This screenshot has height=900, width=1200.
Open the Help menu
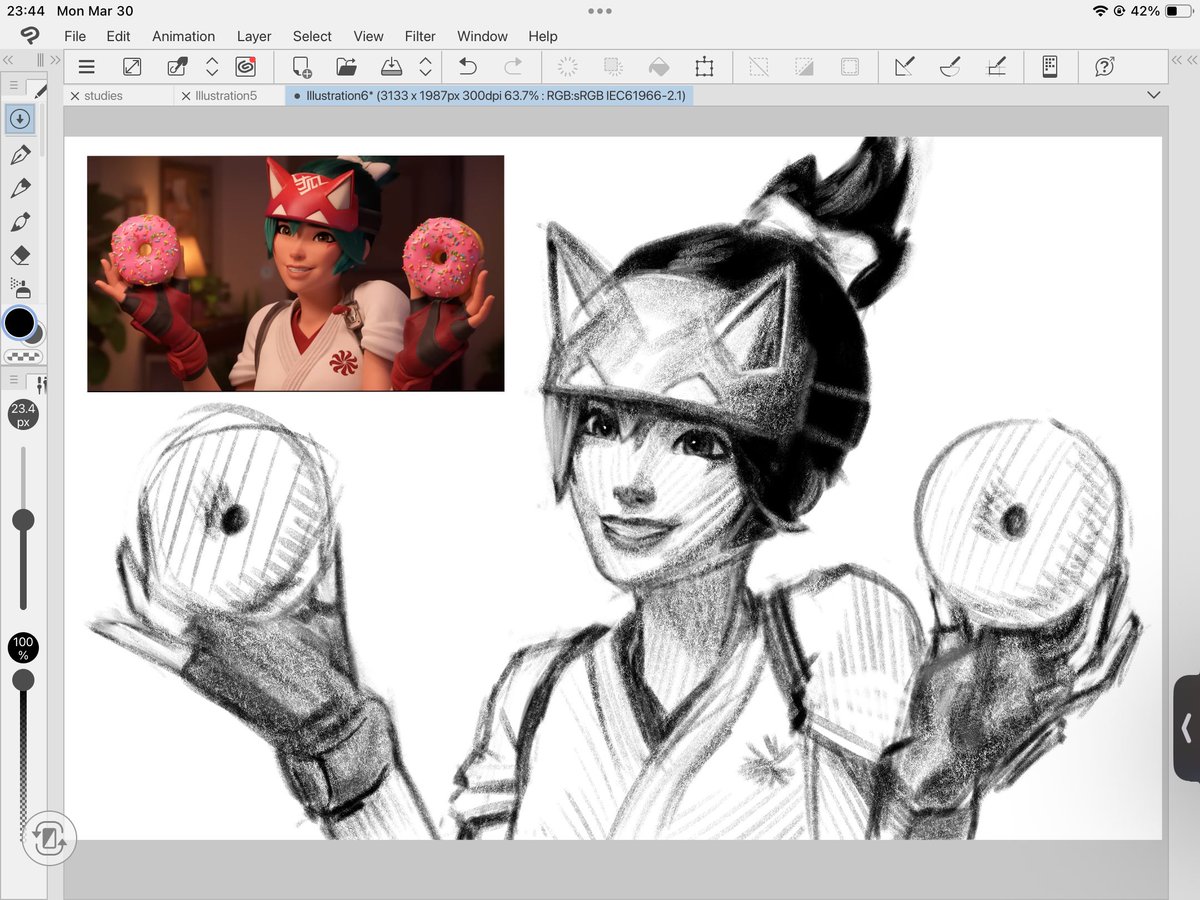pos(543,36)
